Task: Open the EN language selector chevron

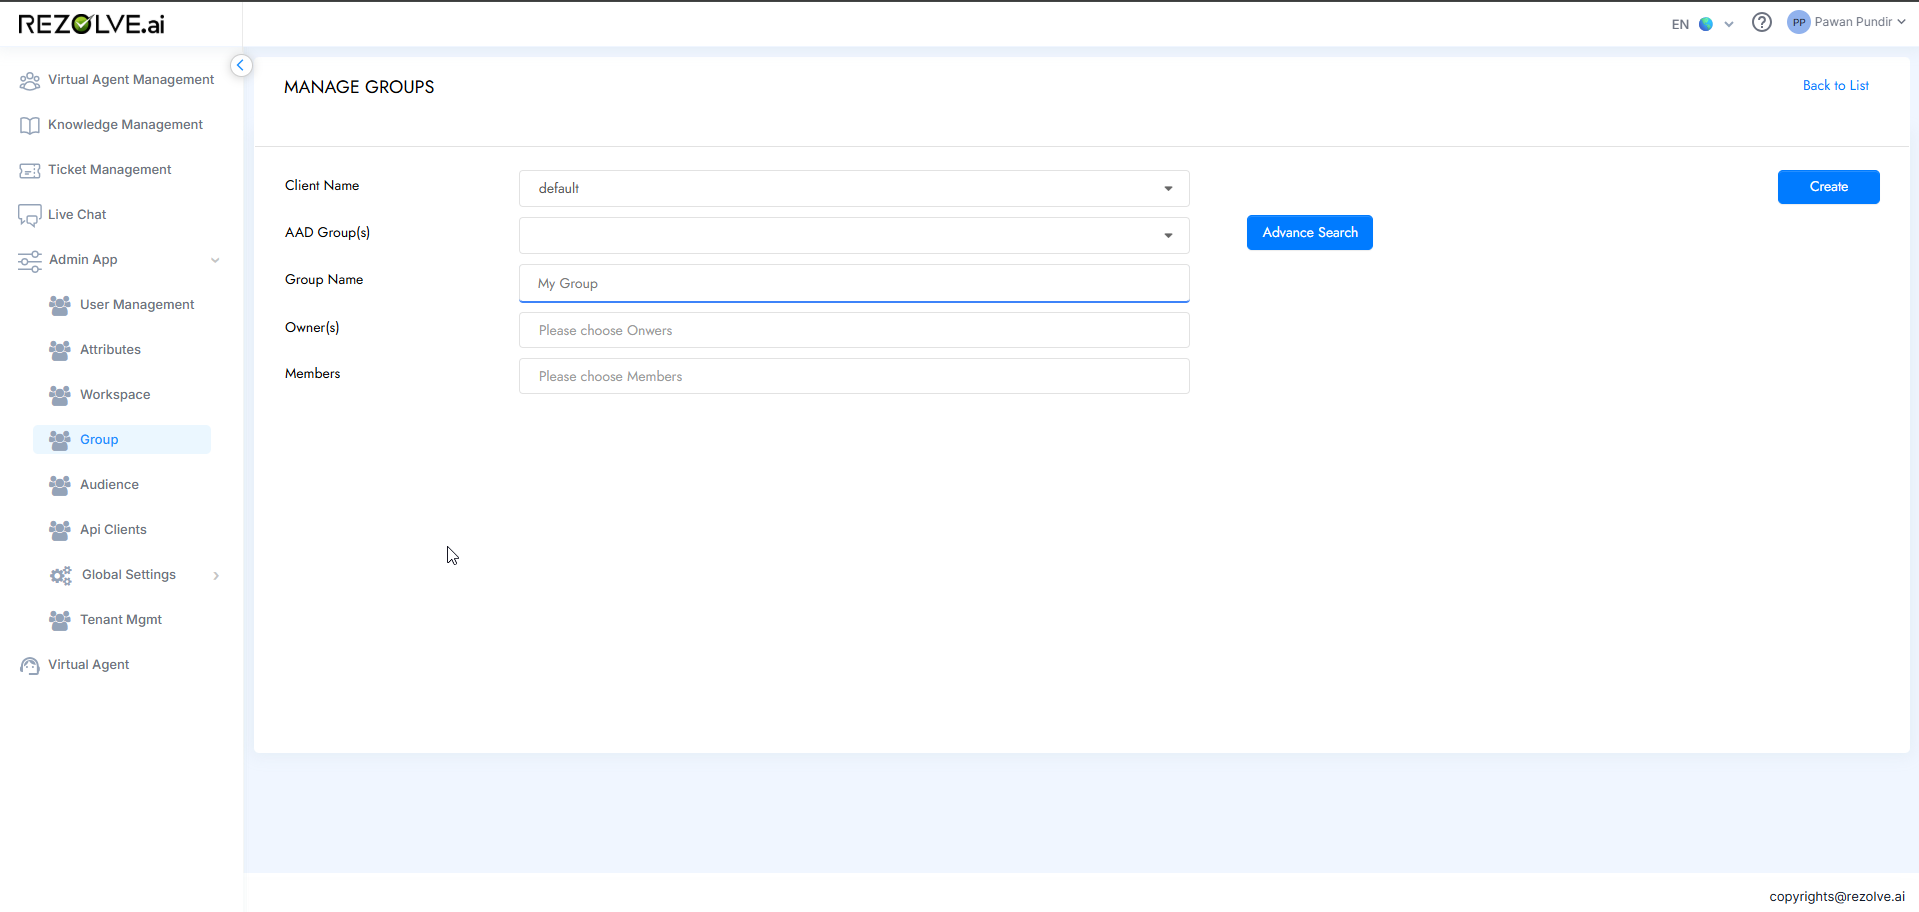Action: pyautogui.click(x=1729, y=24)
